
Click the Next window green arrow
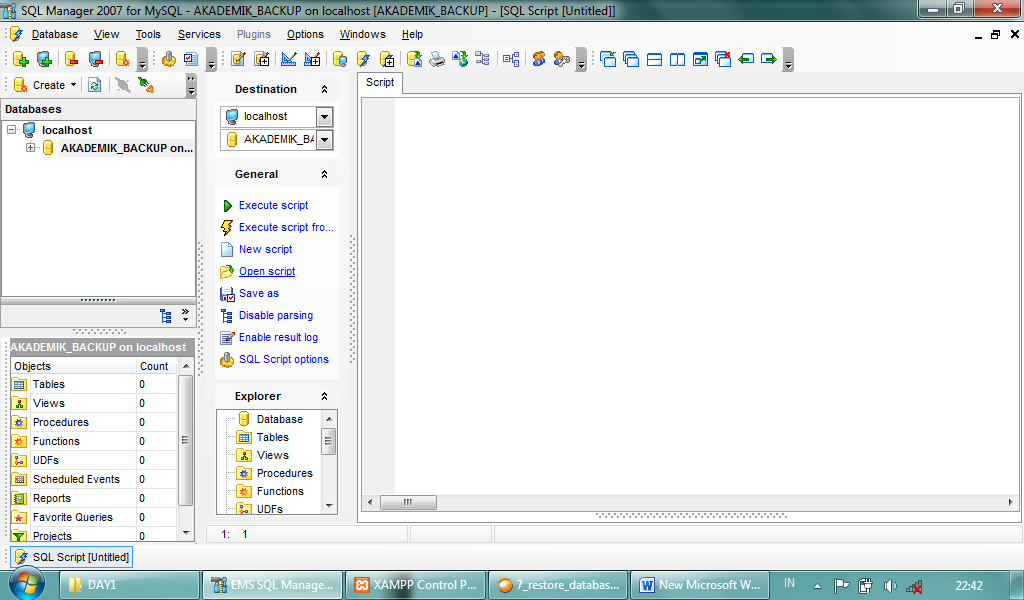(769, 59)
